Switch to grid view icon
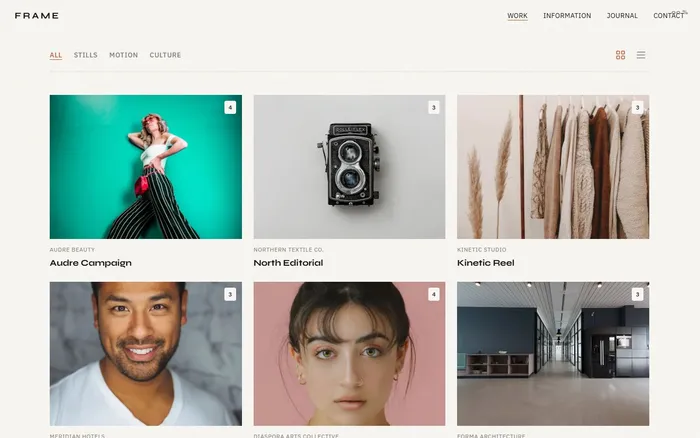Screen dimensions: 700x438 pos(620,55)
